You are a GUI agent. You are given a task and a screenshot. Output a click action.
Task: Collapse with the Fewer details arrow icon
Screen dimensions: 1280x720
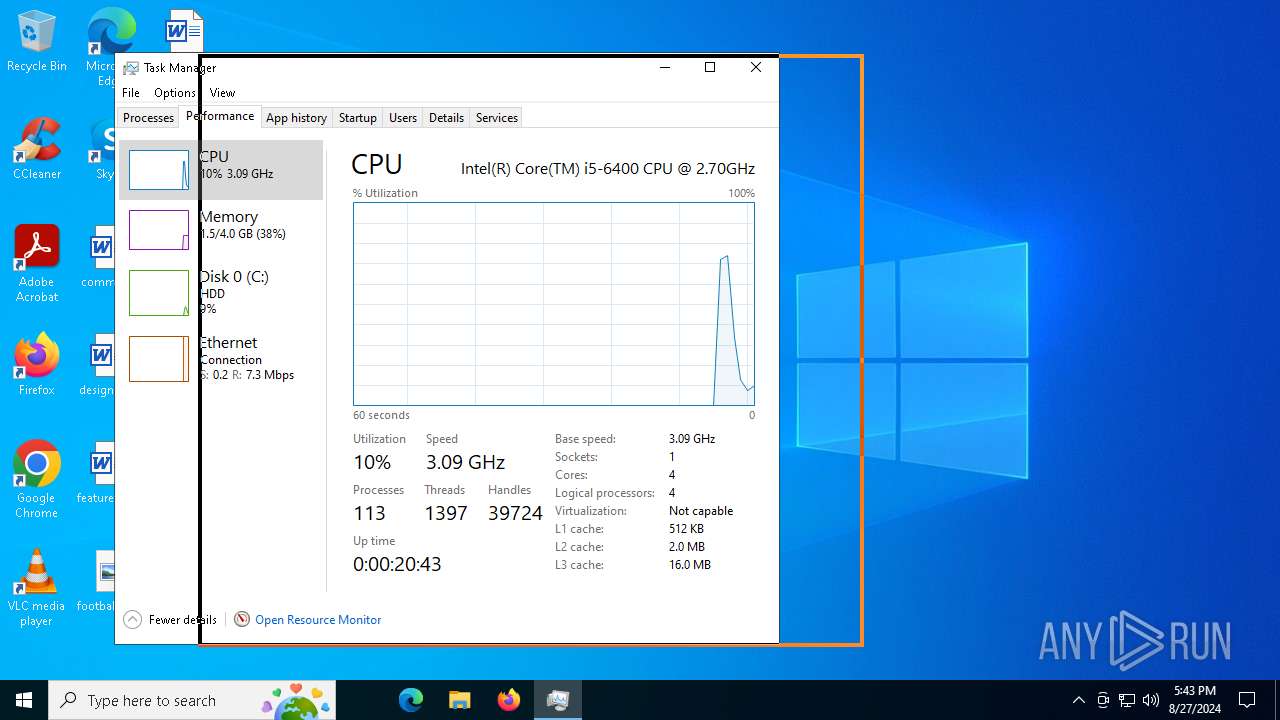[132, 620]
